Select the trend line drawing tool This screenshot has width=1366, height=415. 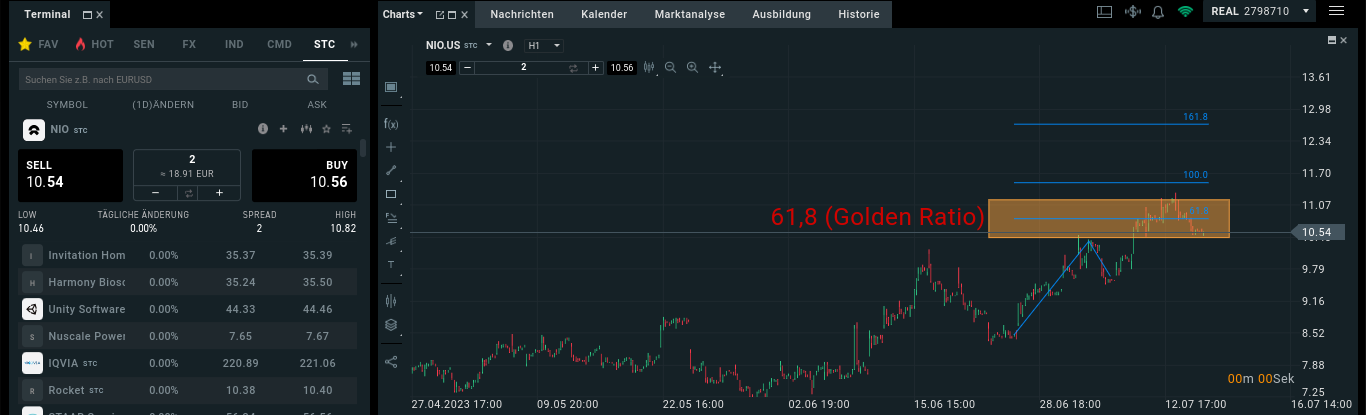(x=391, y=170)
